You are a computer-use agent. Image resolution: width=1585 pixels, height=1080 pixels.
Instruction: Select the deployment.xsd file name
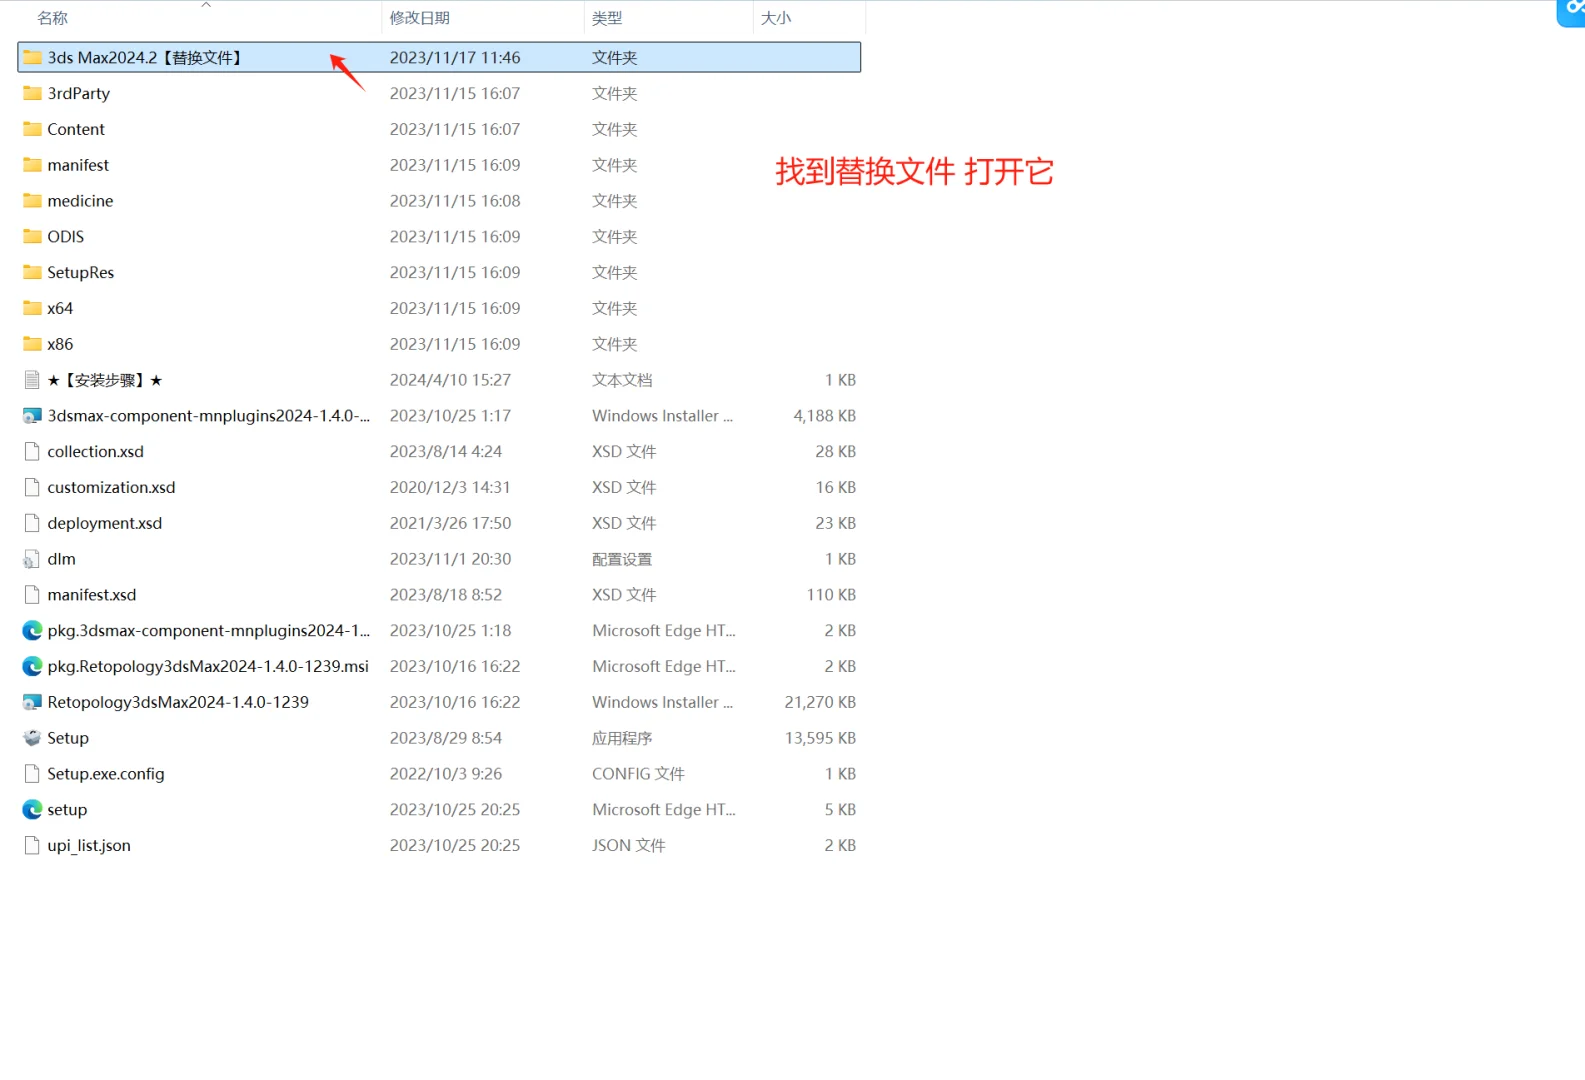point(105,523)
